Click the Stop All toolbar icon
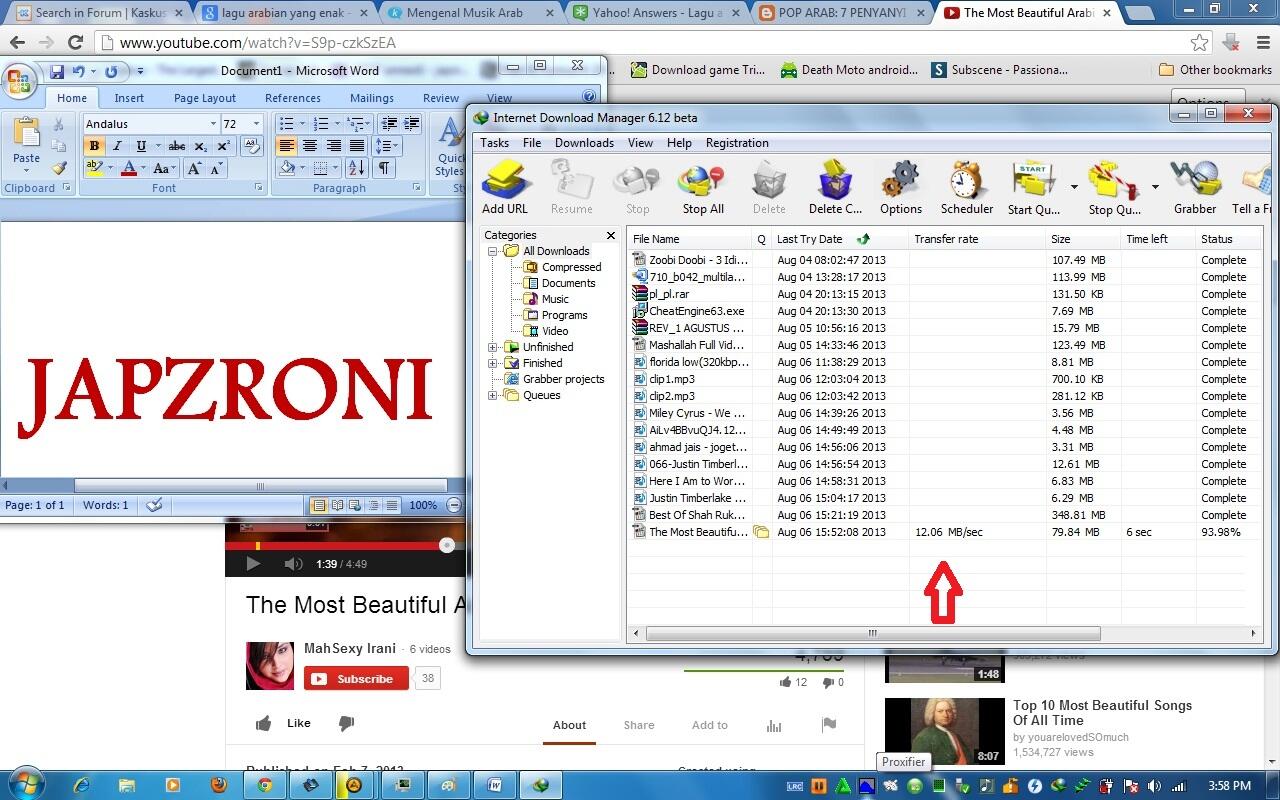 coord(702,187)
